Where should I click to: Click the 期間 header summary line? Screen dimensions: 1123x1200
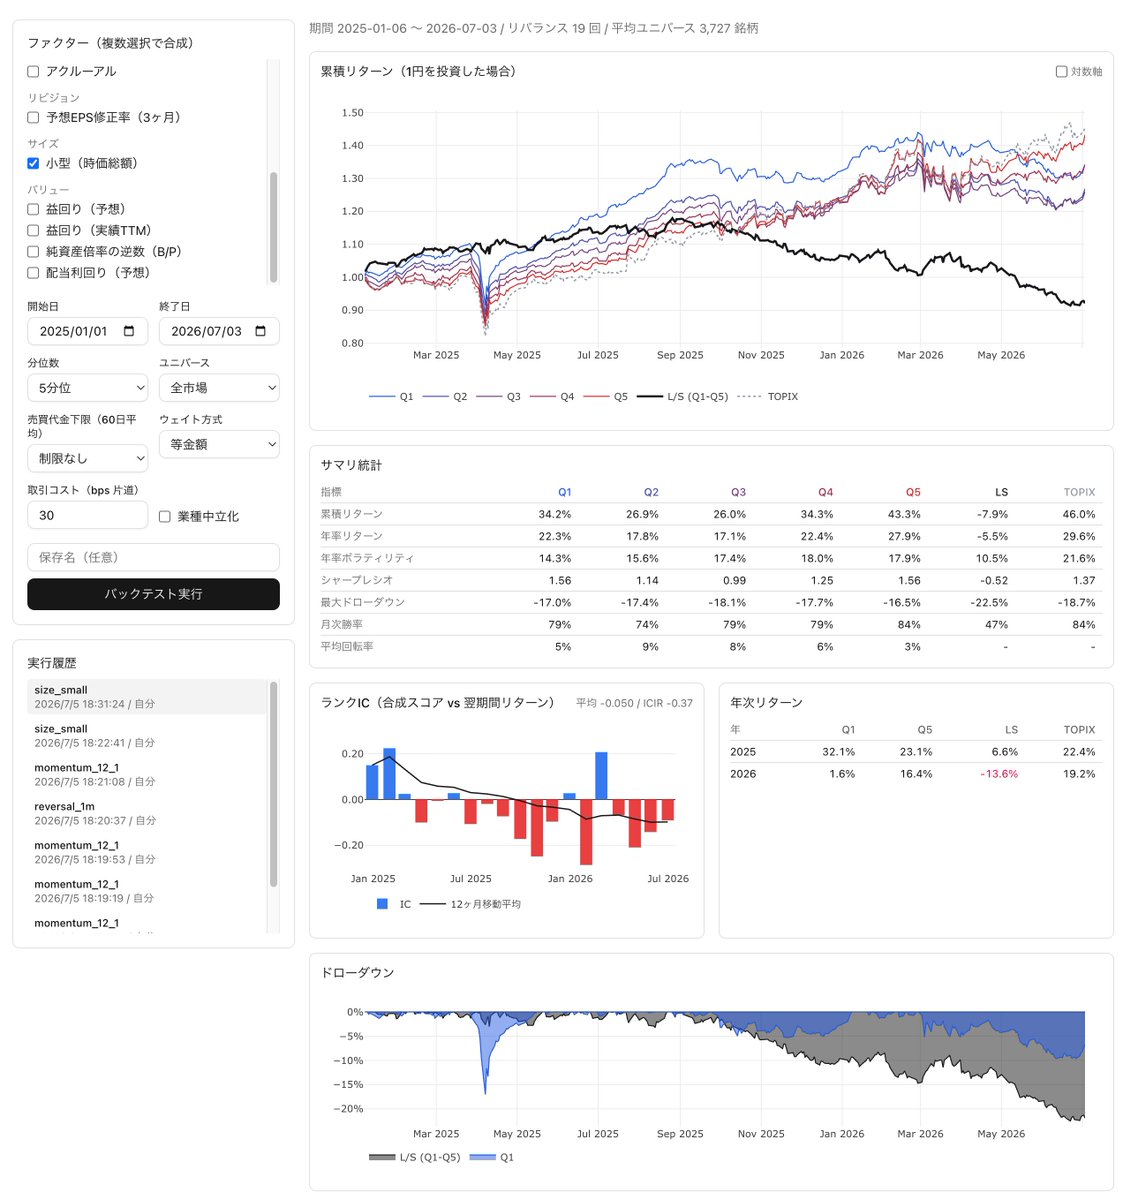click(534, 28)
